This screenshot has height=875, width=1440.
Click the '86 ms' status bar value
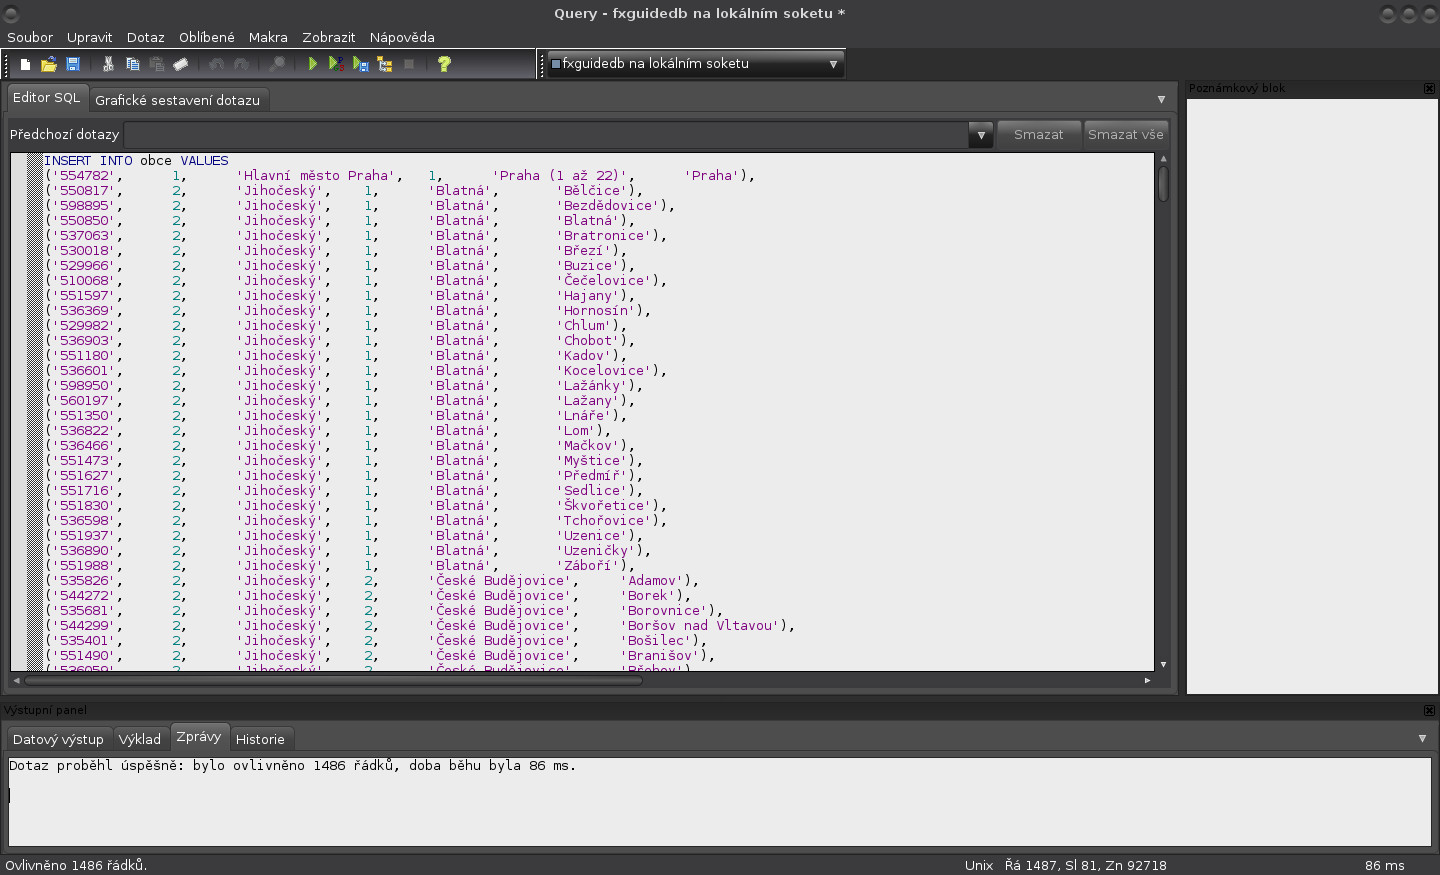(x=1385, y=866)
